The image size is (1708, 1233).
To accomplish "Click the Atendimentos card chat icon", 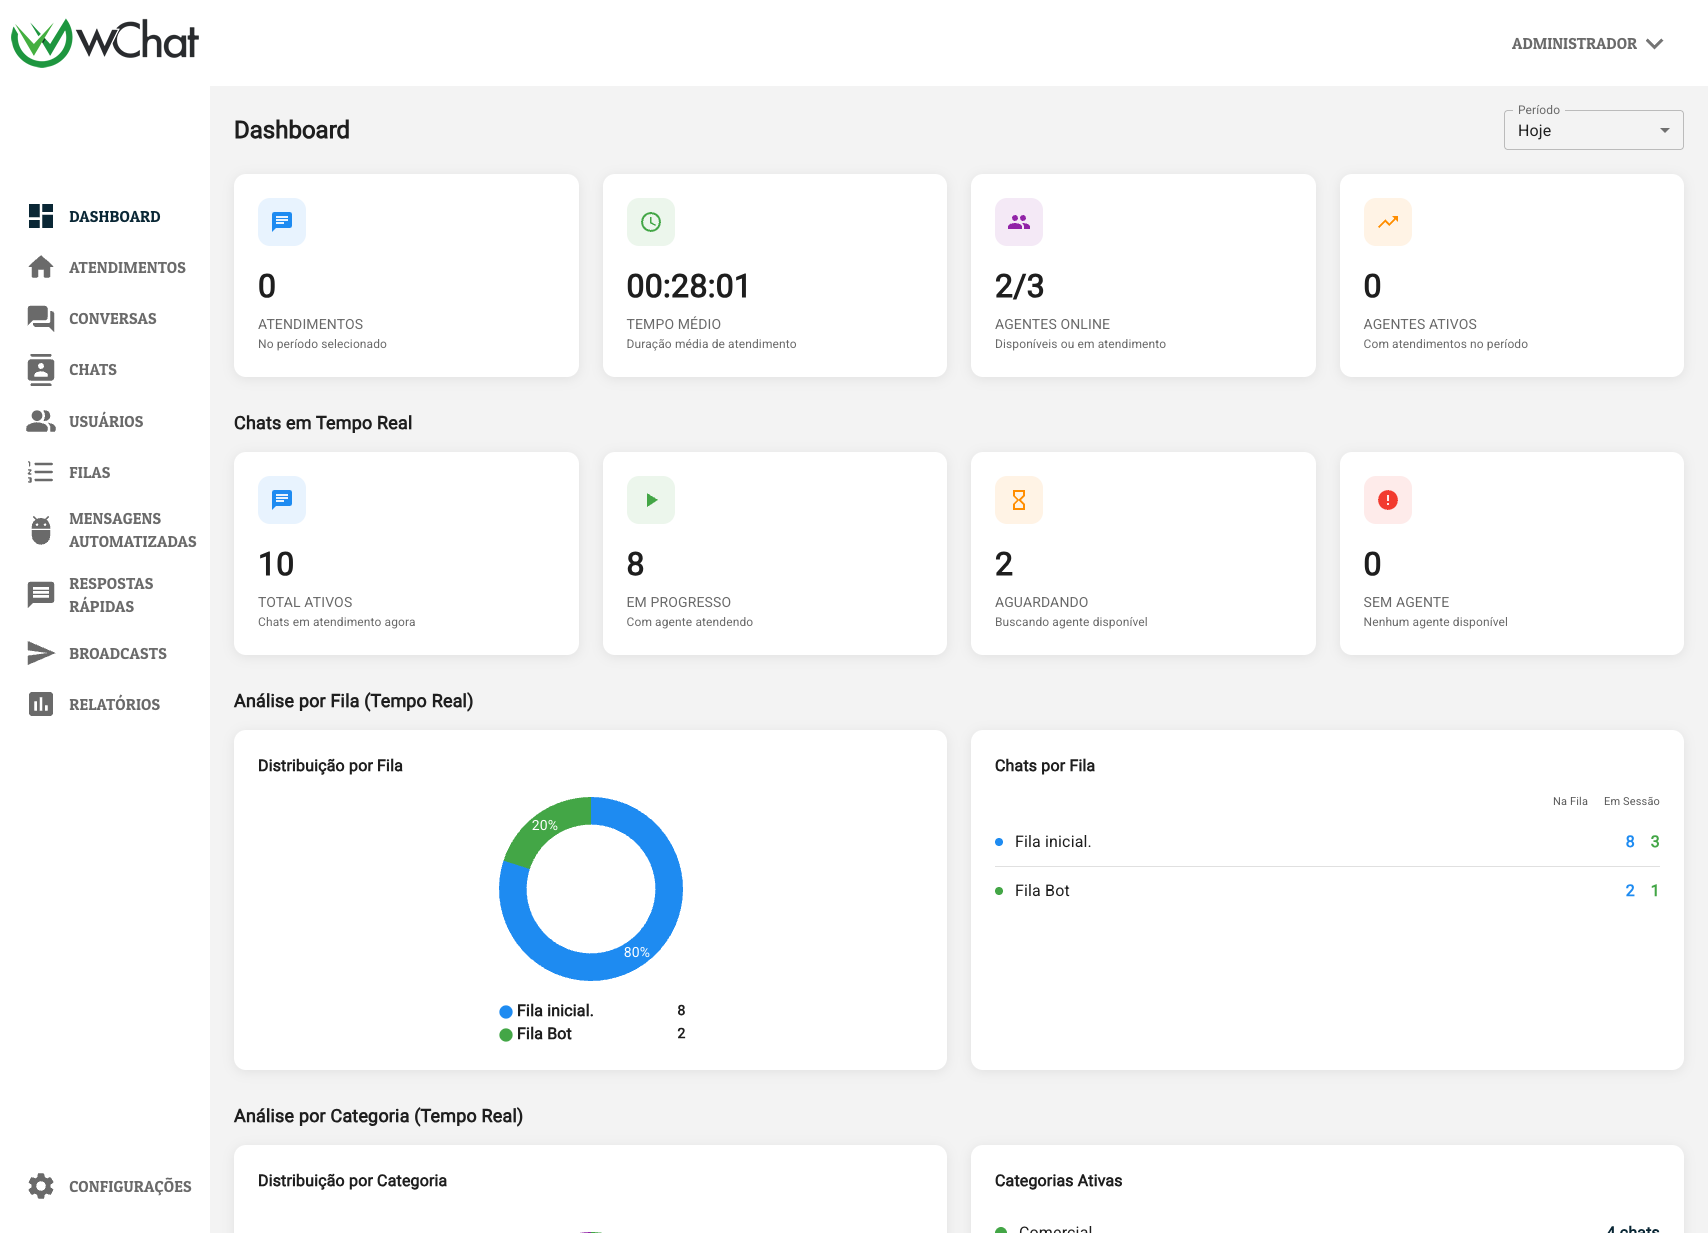I will [x=282, y=222].
